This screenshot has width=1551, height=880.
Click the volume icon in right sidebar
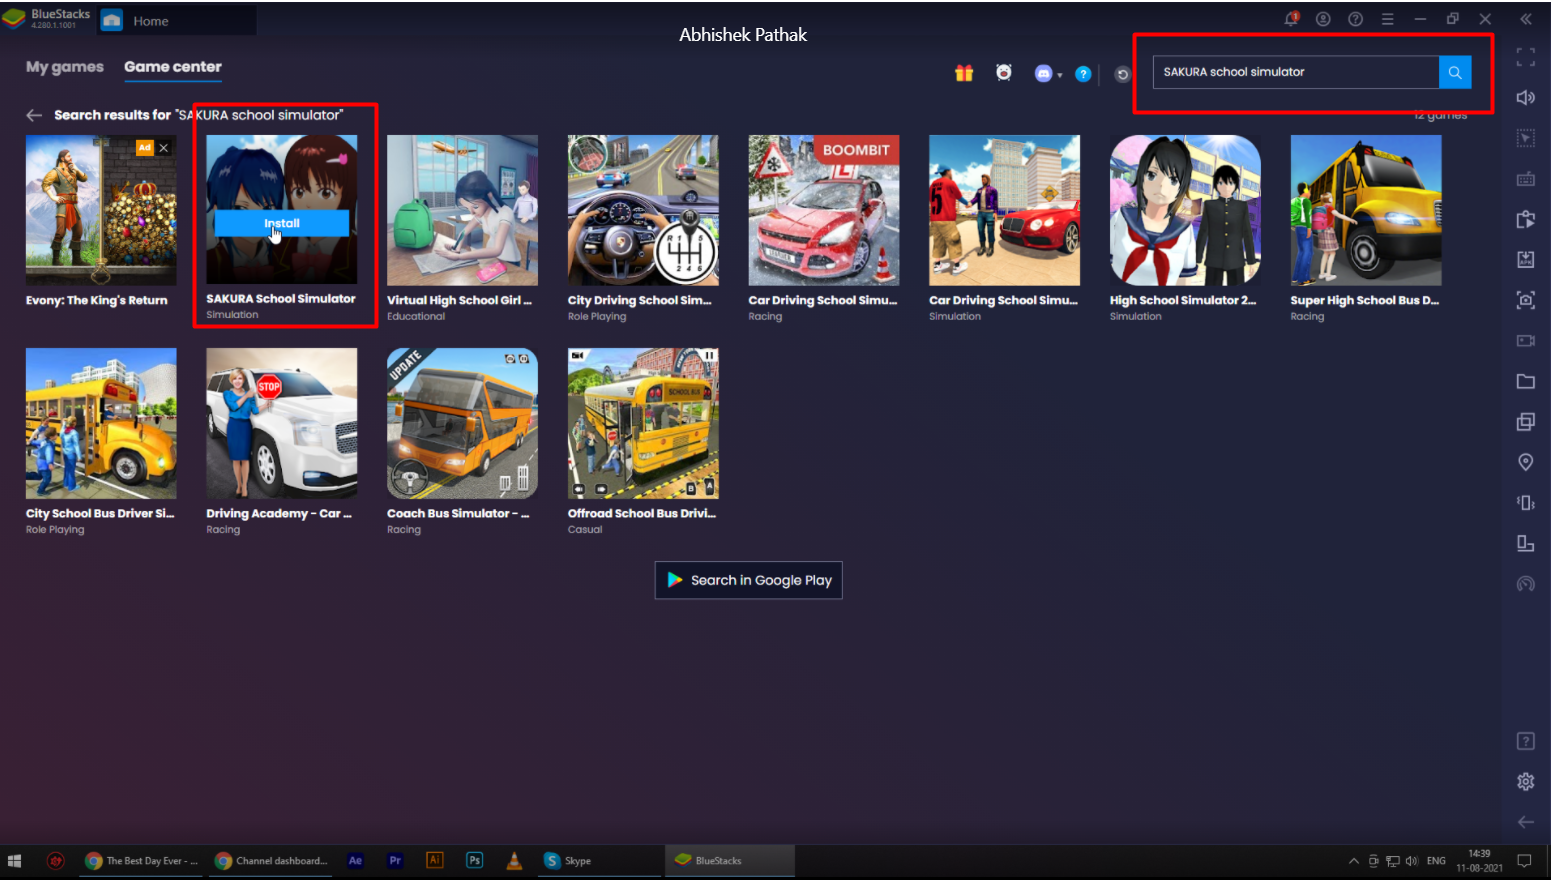tap(1525, 97)
